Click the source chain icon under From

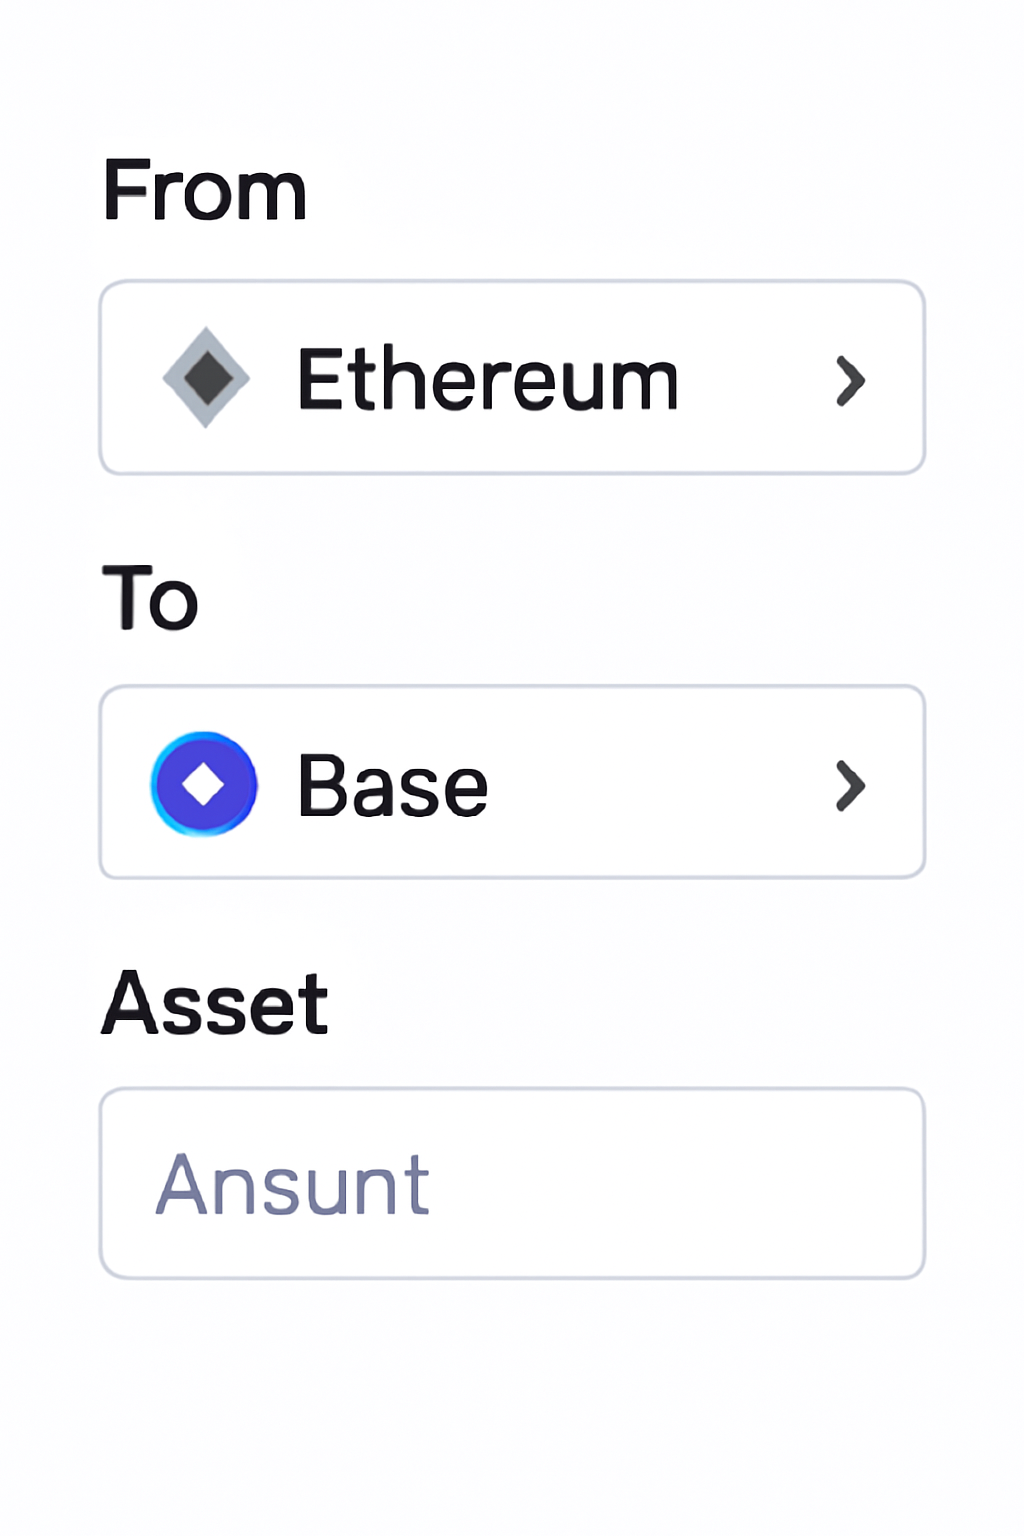(205, 377)
